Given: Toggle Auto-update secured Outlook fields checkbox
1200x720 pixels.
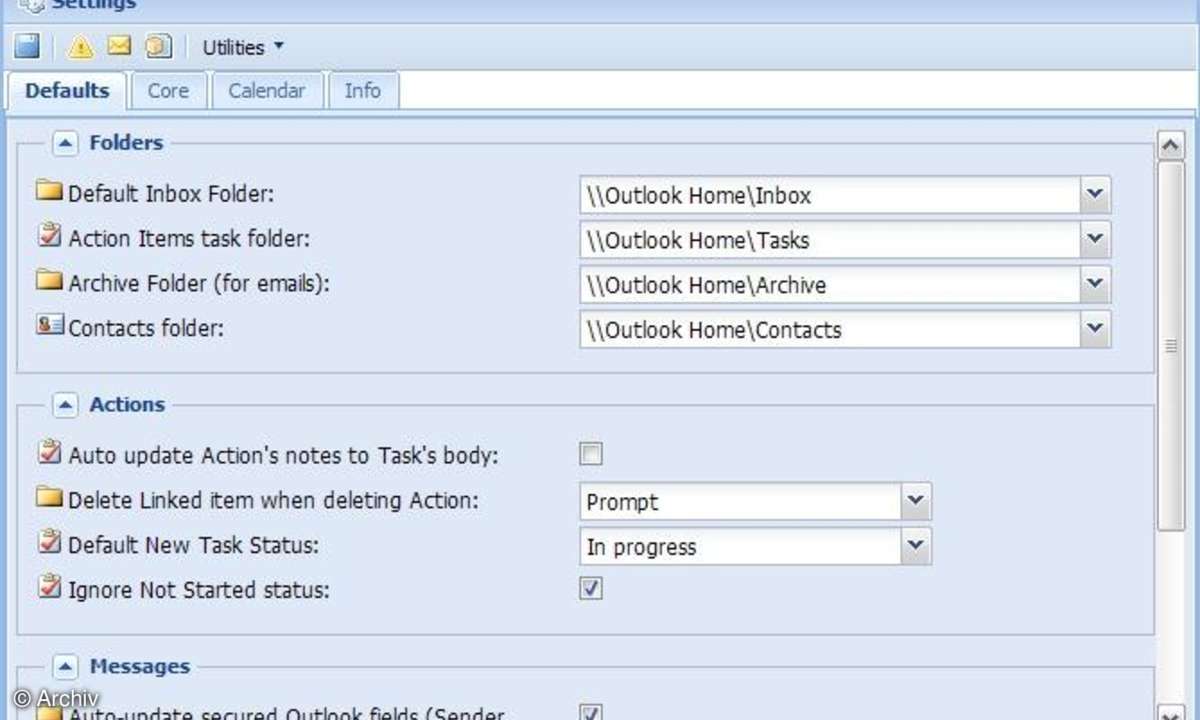Looking at the screenshot, I should (591, 712).
